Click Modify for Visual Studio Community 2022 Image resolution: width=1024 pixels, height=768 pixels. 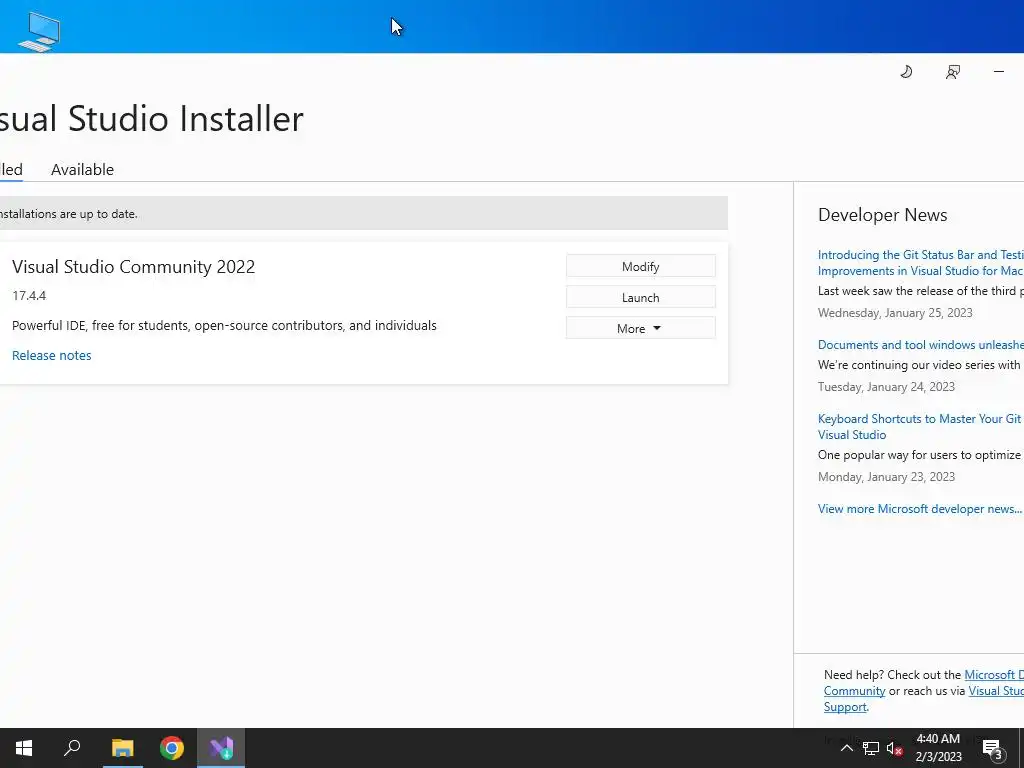click(x=641, y=266)
